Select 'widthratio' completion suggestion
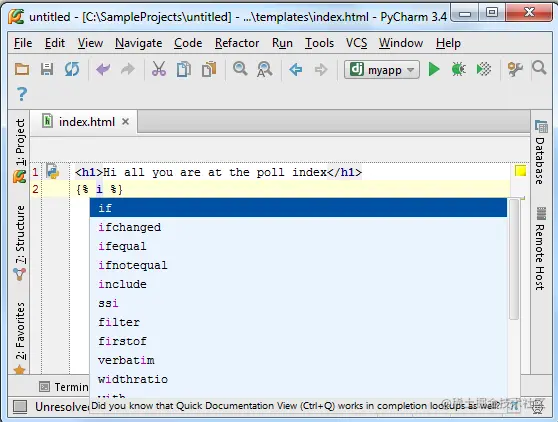Screen dimensions: 558x422 click(298, 379)
